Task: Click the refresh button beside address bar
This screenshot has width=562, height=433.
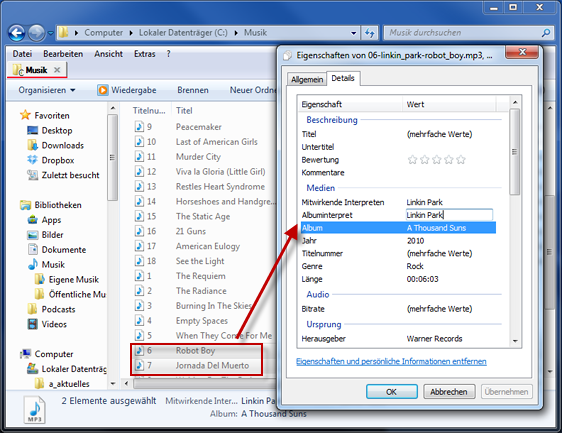Action: click(x=370, y=33)
